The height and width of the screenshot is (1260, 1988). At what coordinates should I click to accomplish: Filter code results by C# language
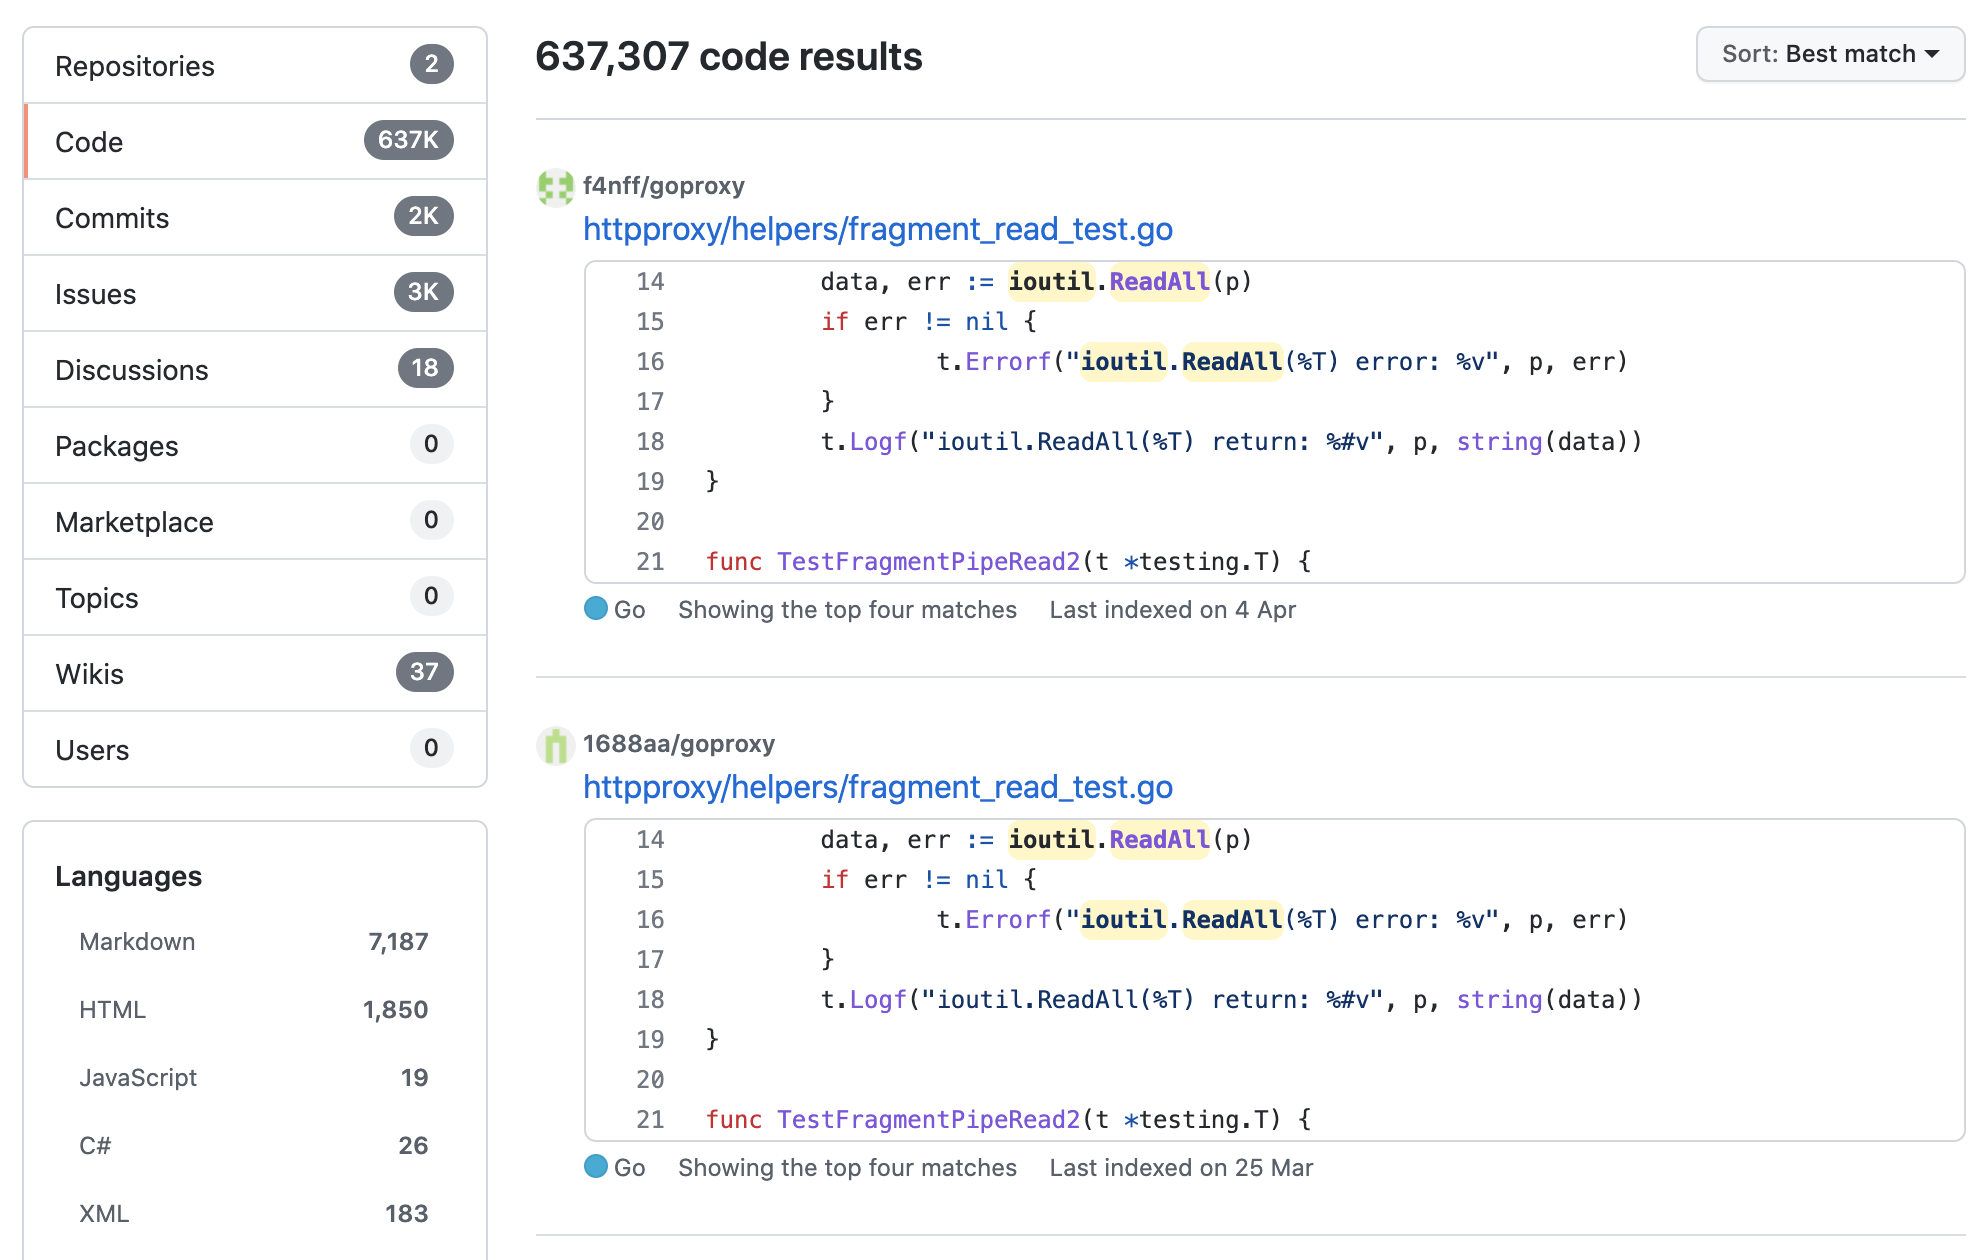[96, 1146]
